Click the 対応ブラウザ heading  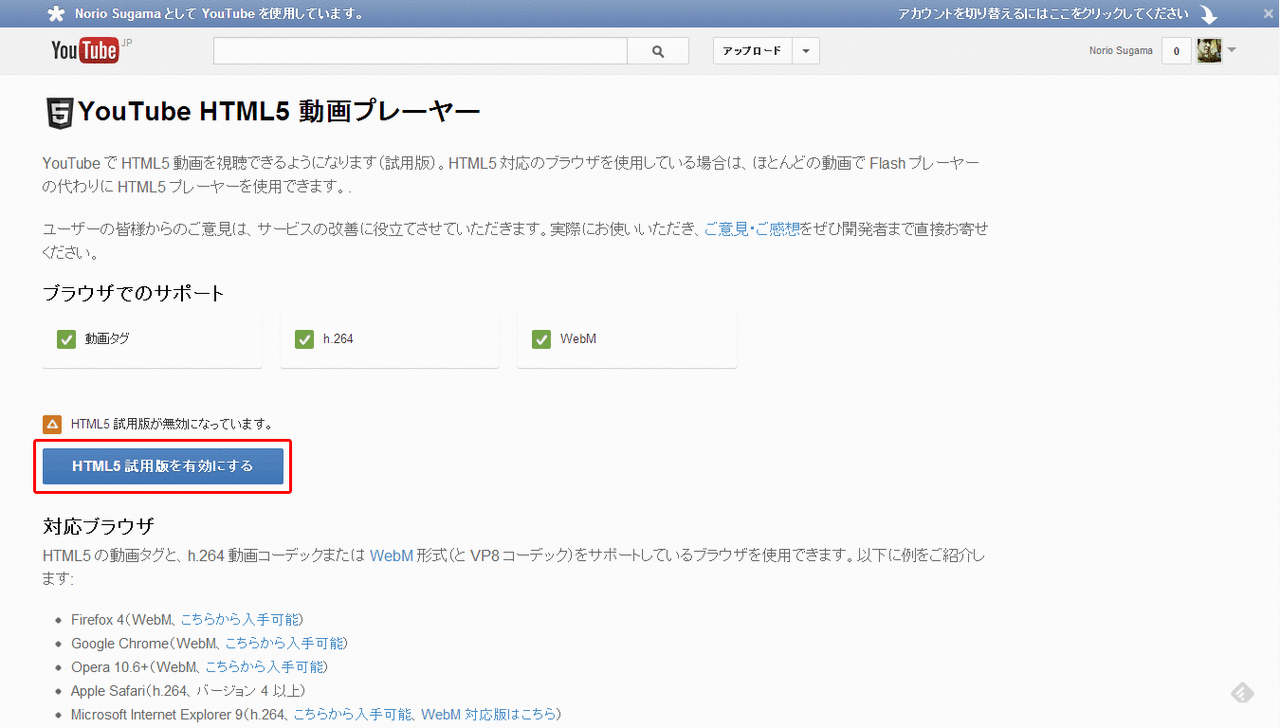[98, 526]
